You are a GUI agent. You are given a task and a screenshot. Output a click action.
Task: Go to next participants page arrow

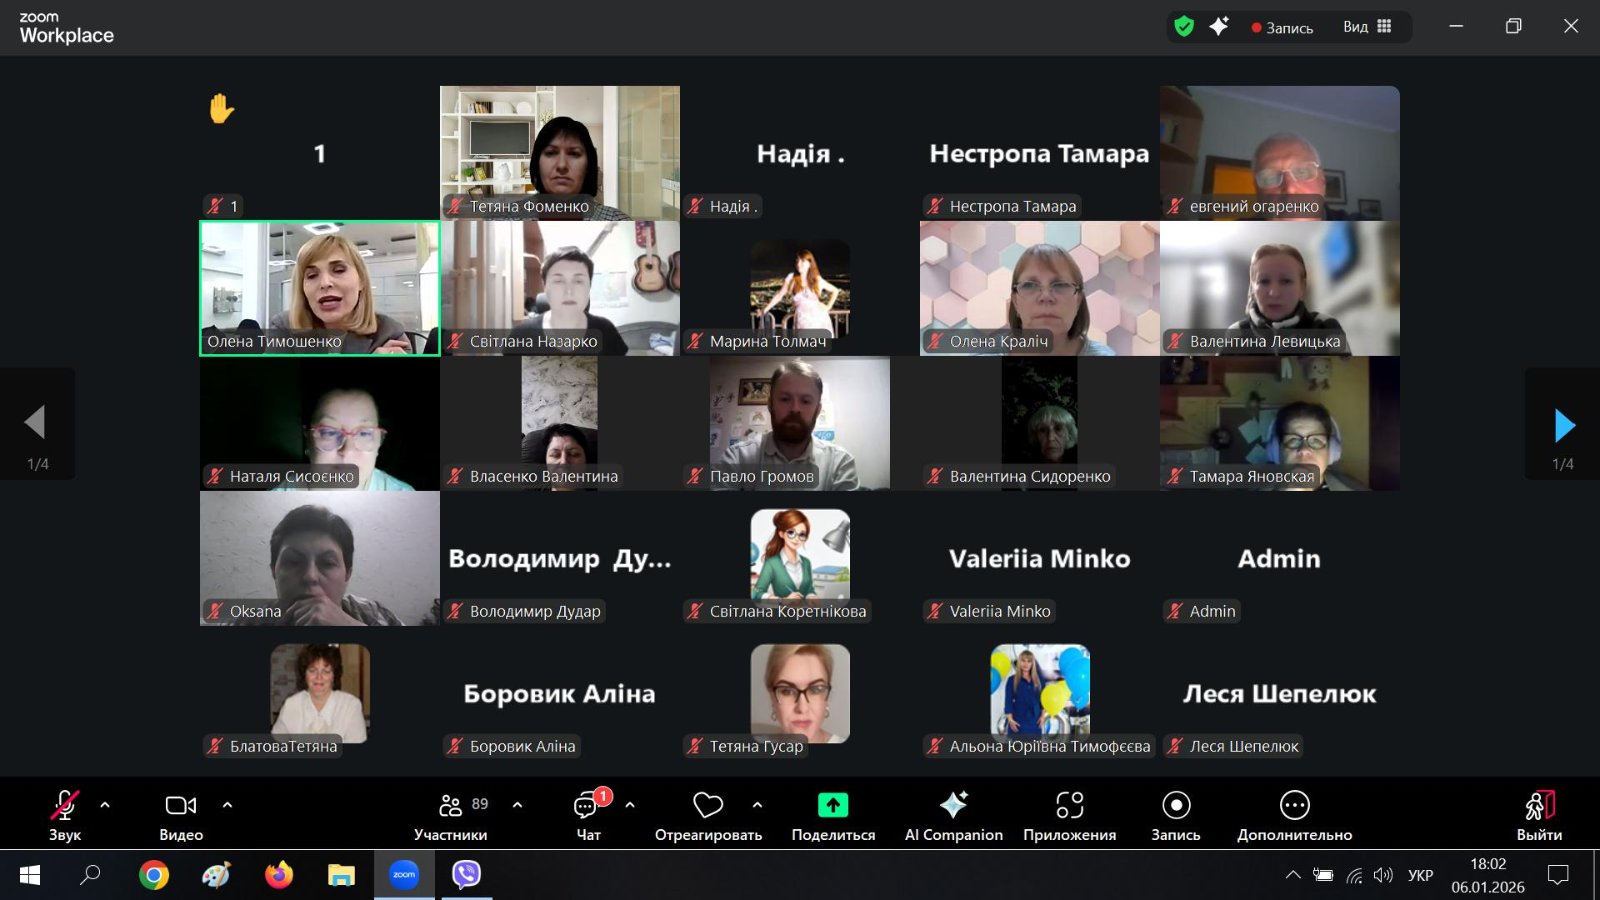pyautogui.click(x=1564, y=425)
